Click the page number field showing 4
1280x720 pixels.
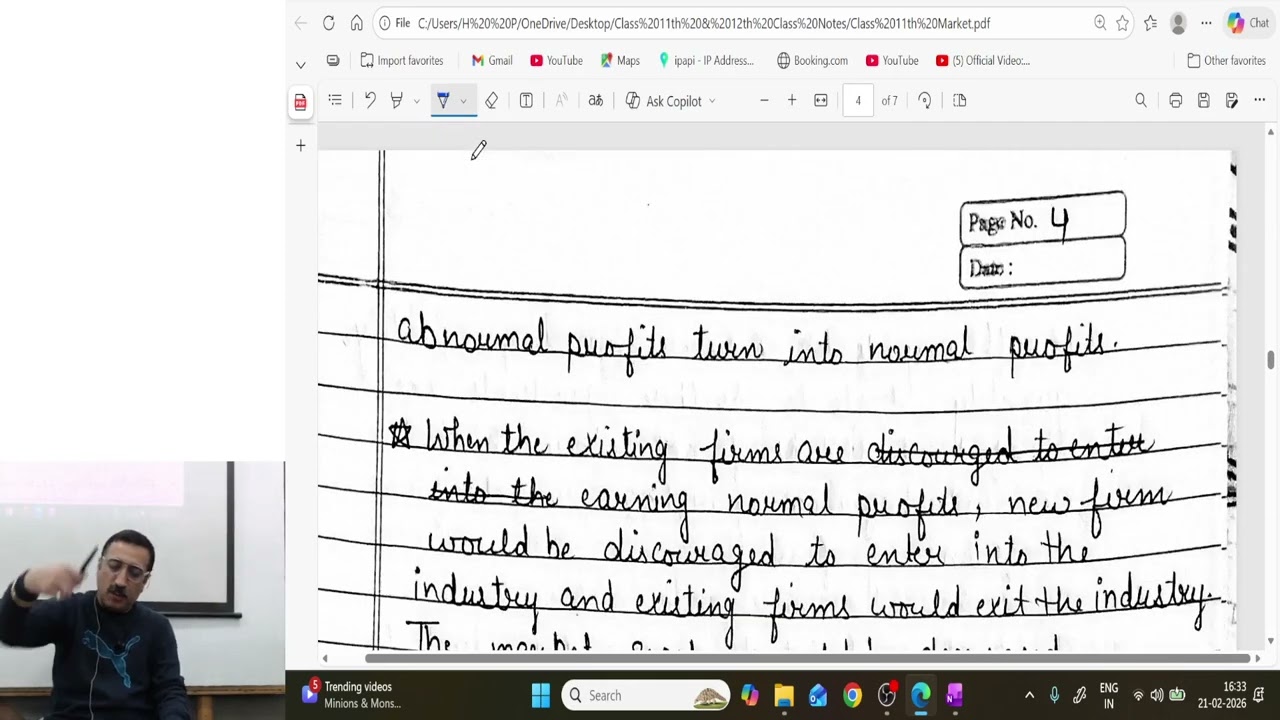click(x=858, y=100)
